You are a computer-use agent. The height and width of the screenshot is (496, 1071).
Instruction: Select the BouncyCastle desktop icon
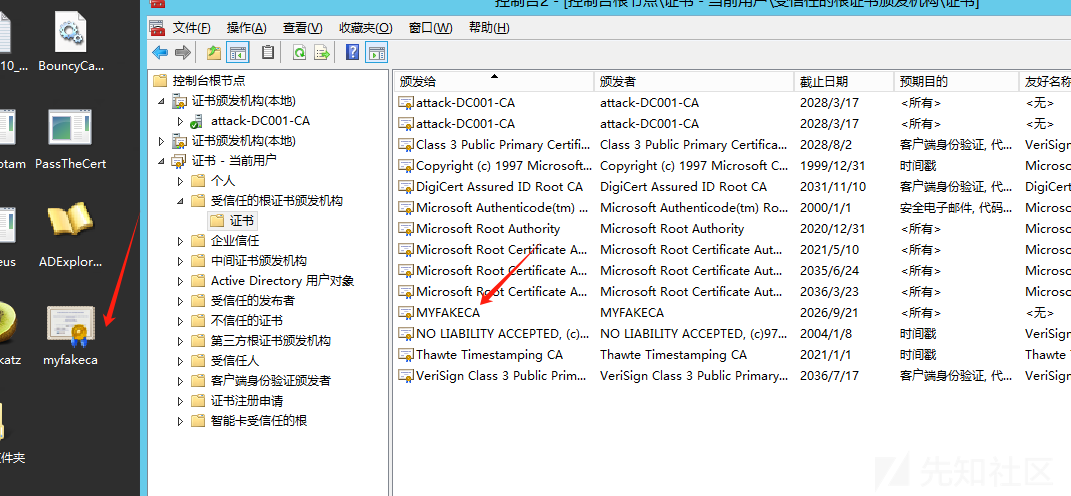tap(70, 42)
